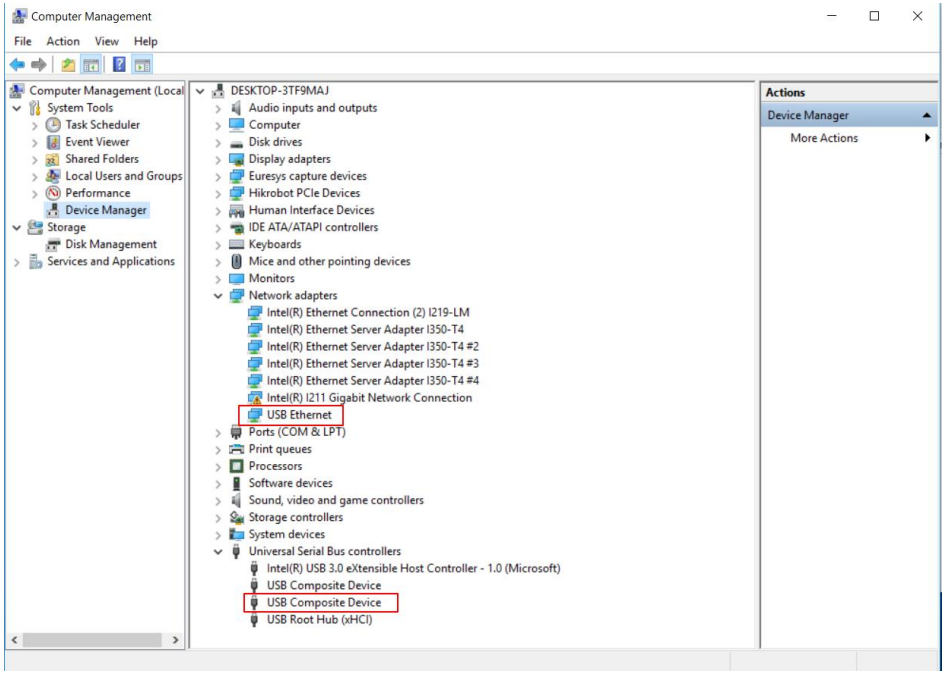Select Intel(R) Ethernet Connection (2) I219-LM
The width and height of the screenshot is (945, 673).
[368, 312]
